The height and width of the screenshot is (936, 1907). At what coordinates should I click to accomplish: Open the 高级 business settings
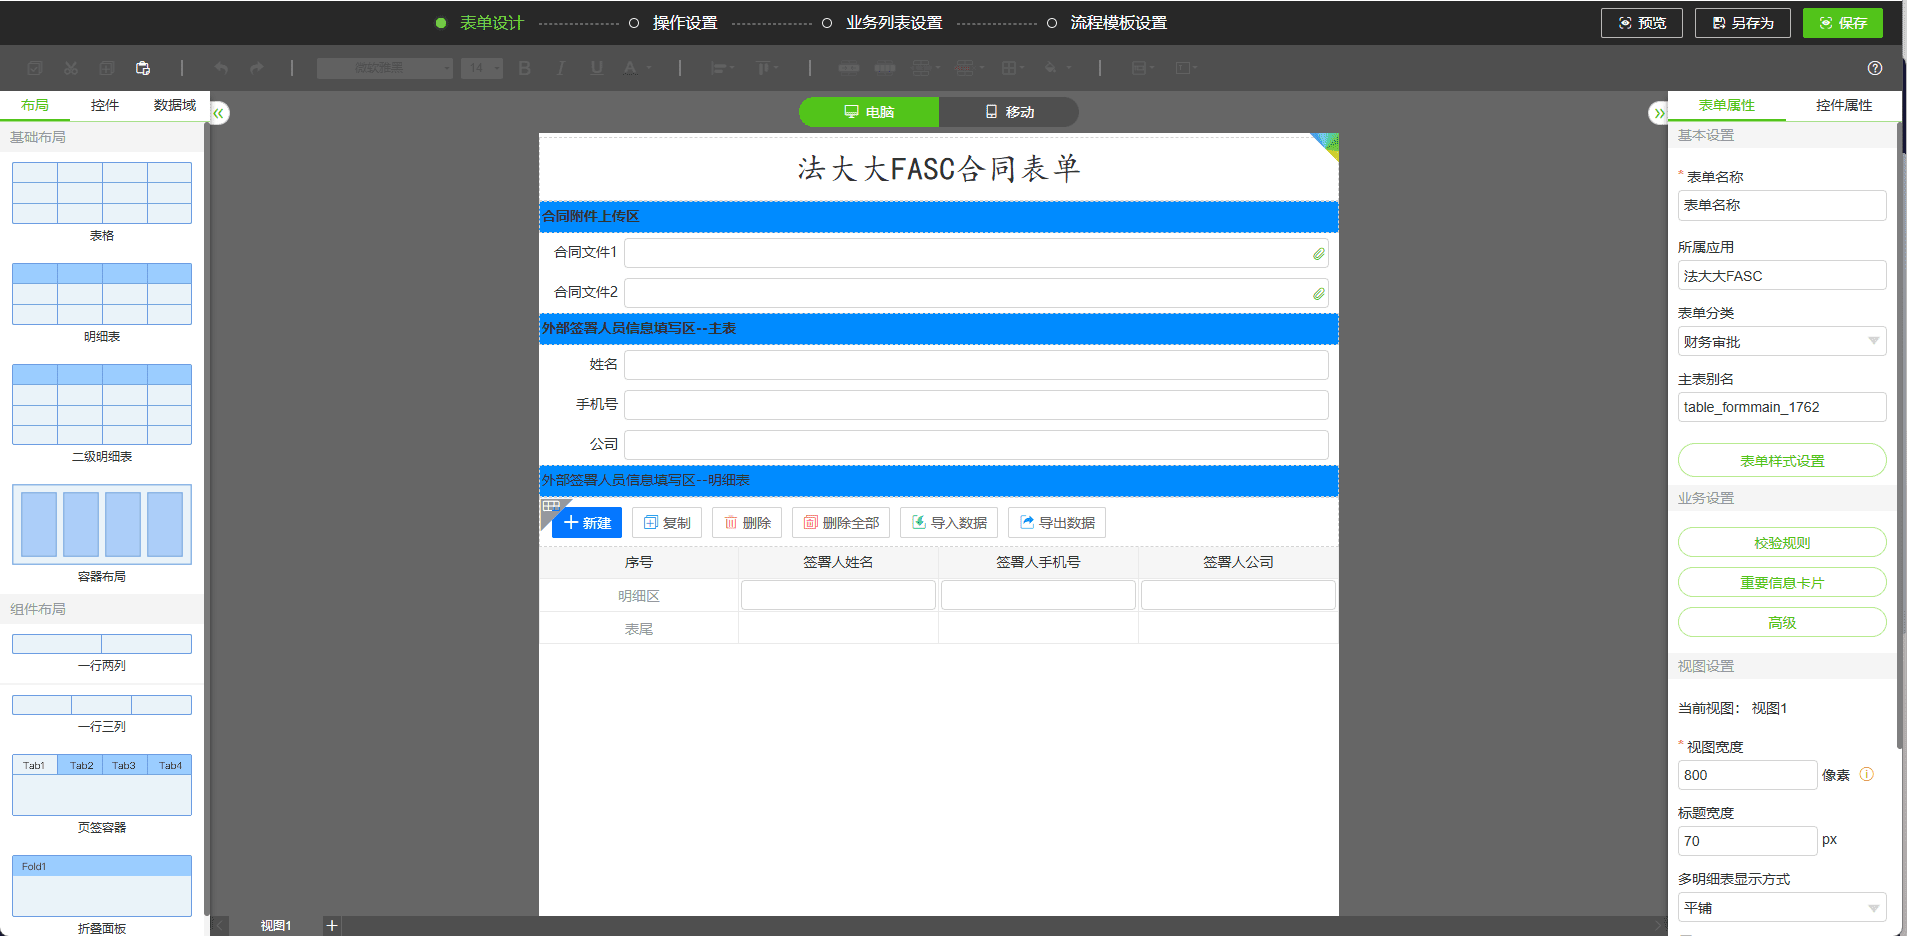pyautogui.click(x=1782, y=622)
